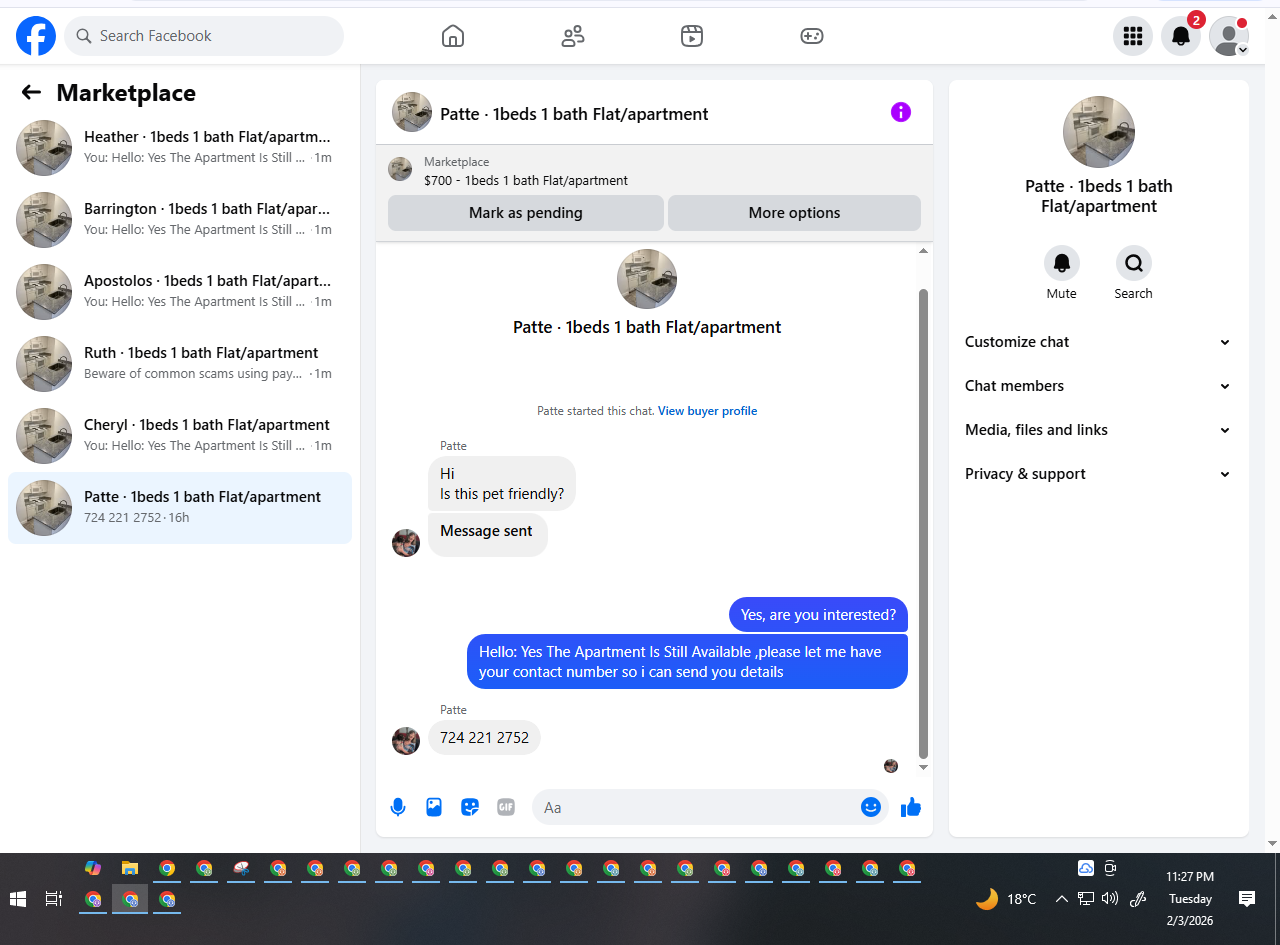Expand Customize chat section

click(1098, 342)
